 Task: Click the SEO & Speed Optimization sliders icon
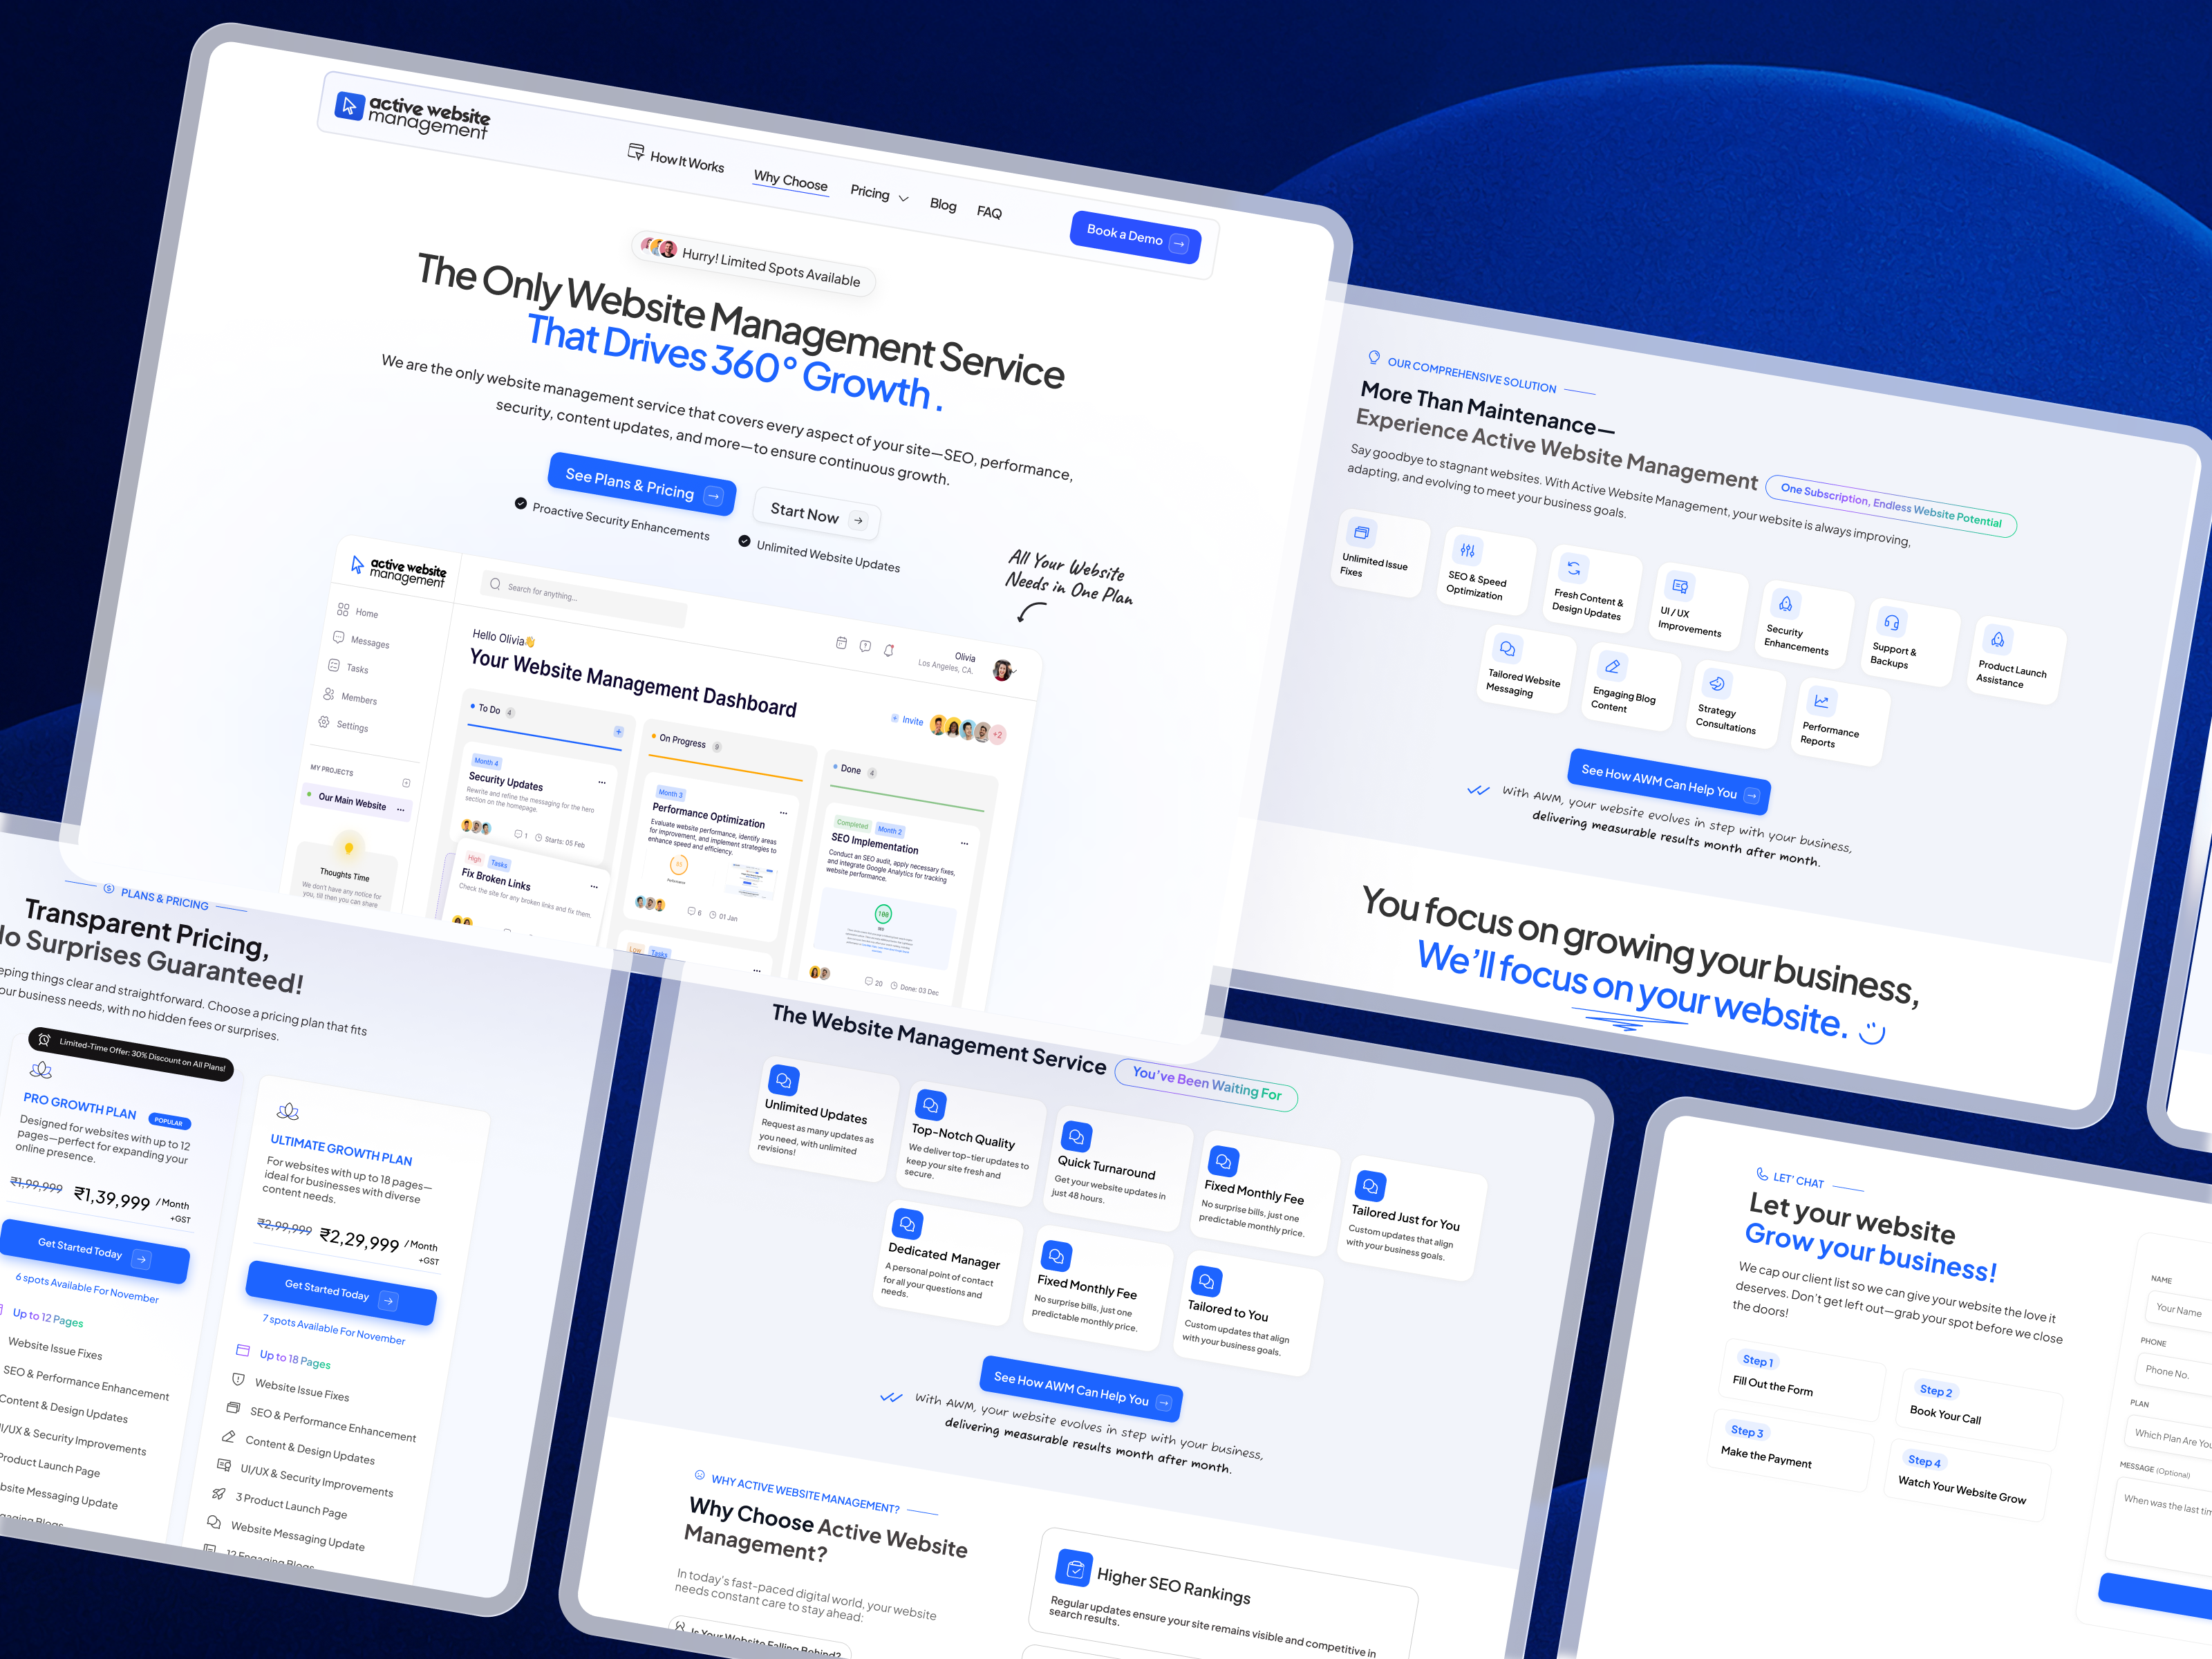coord(1467,550)
